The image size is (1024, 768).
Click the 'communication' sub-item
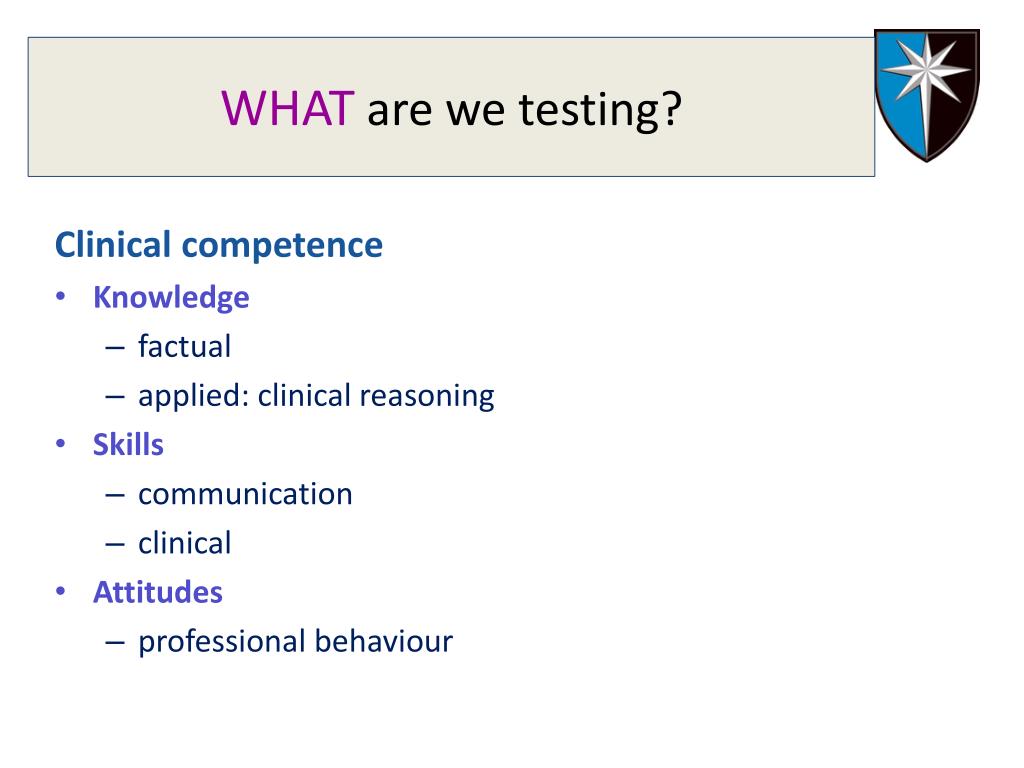coord(246,494)
